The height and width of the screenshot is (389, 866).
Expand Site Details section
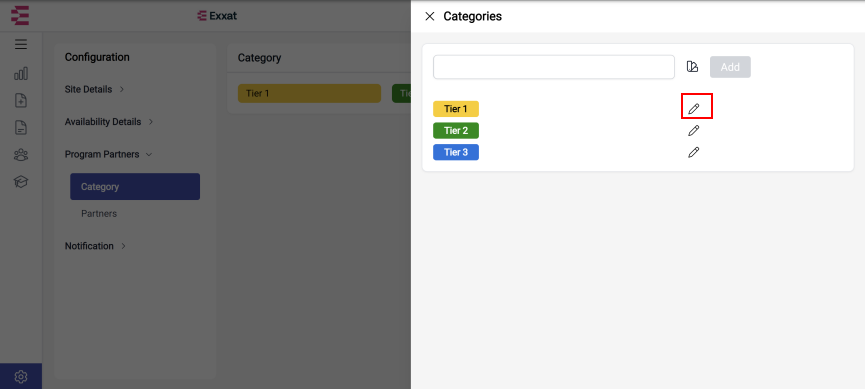tap(94, 89)
